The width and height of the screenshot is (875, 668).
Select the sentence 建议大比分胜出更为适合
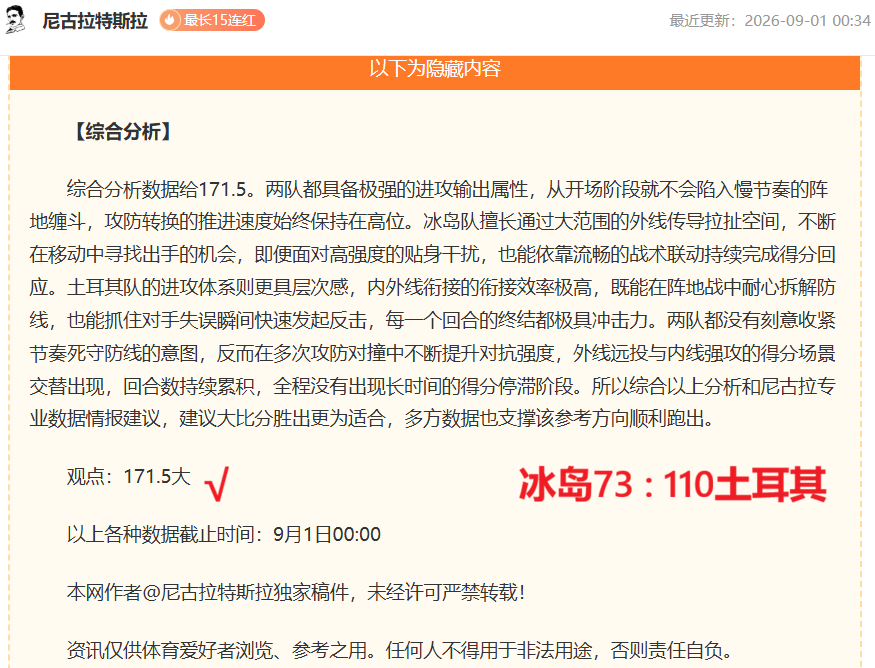point(282,418)
